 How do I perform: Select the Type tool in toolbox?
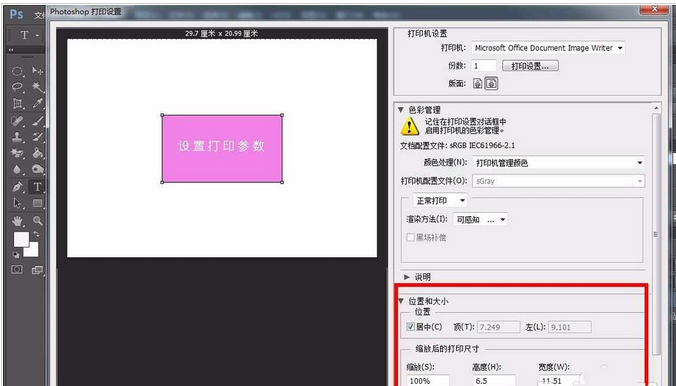click(x=38, y=187)
